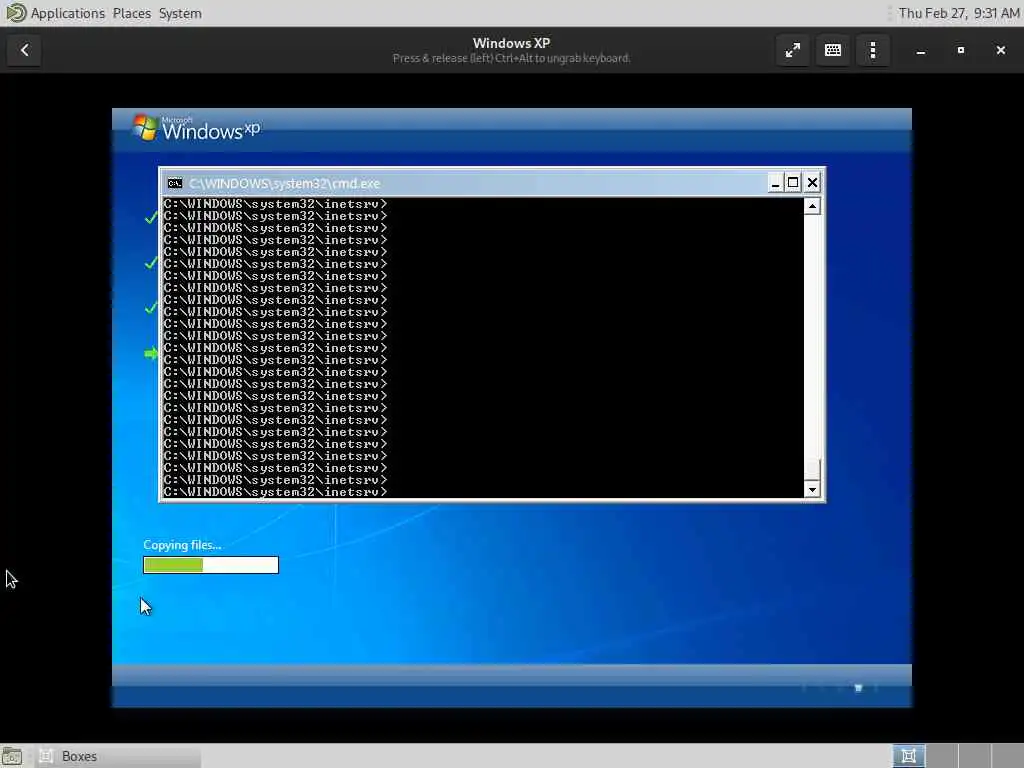The width and height of the screenshot is (1024, 768).
Task: Close the Boxes window
Action: click(x=1000, y=50)
